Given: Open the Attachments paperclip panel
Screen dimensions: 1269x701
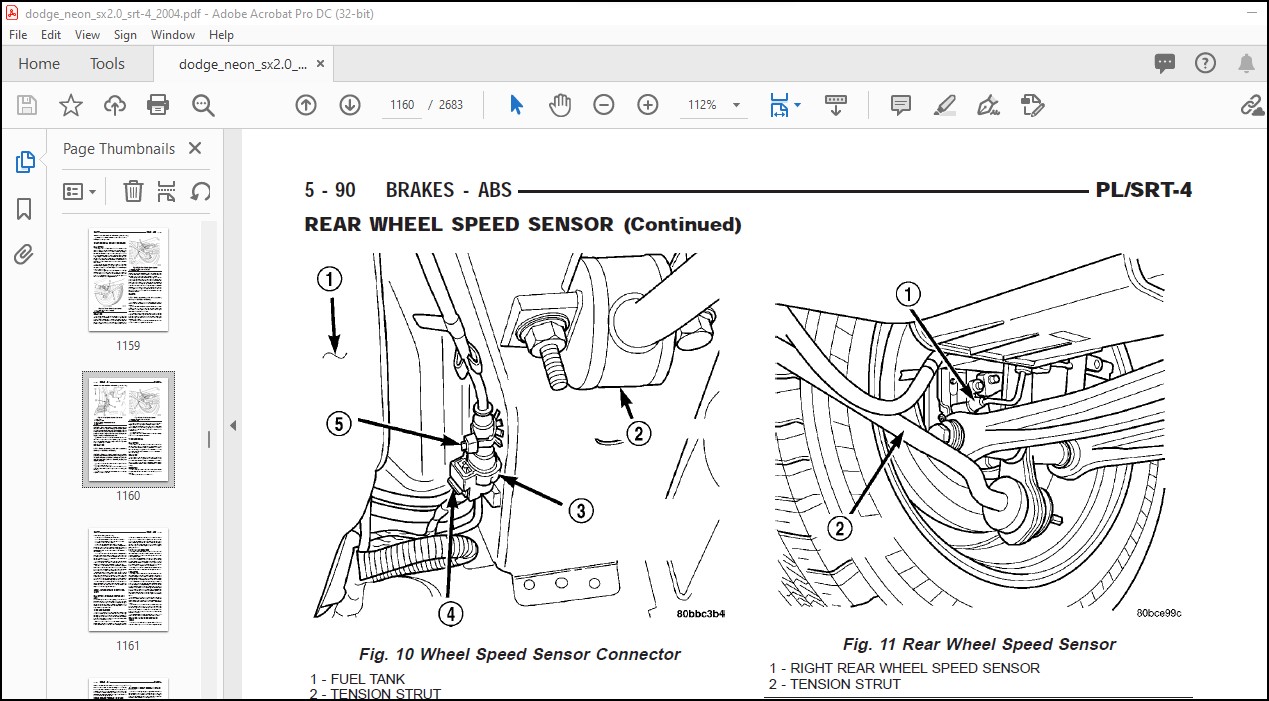Looking at the screenshot, I should click(25, 255).
